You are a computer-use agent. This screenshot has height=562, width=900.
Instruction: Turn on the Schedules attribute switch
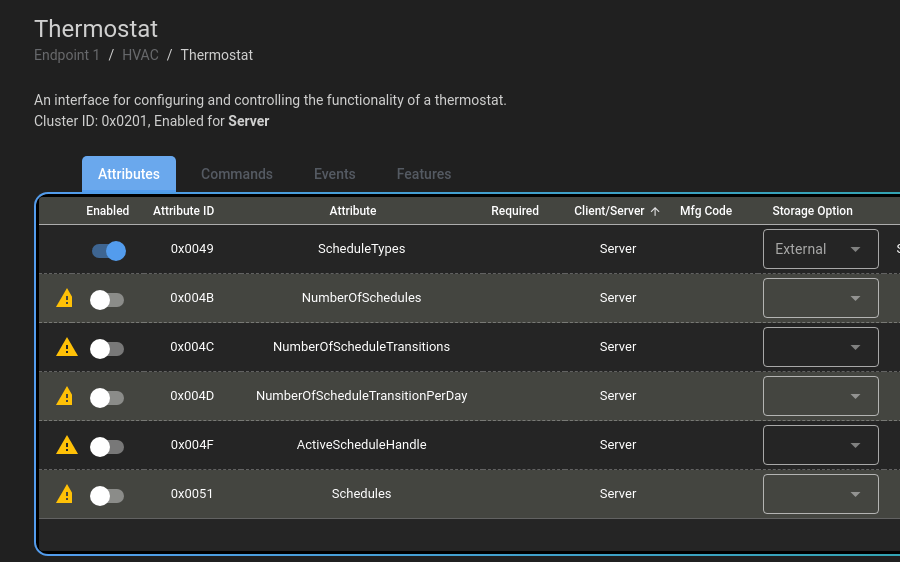coord(106,495)
